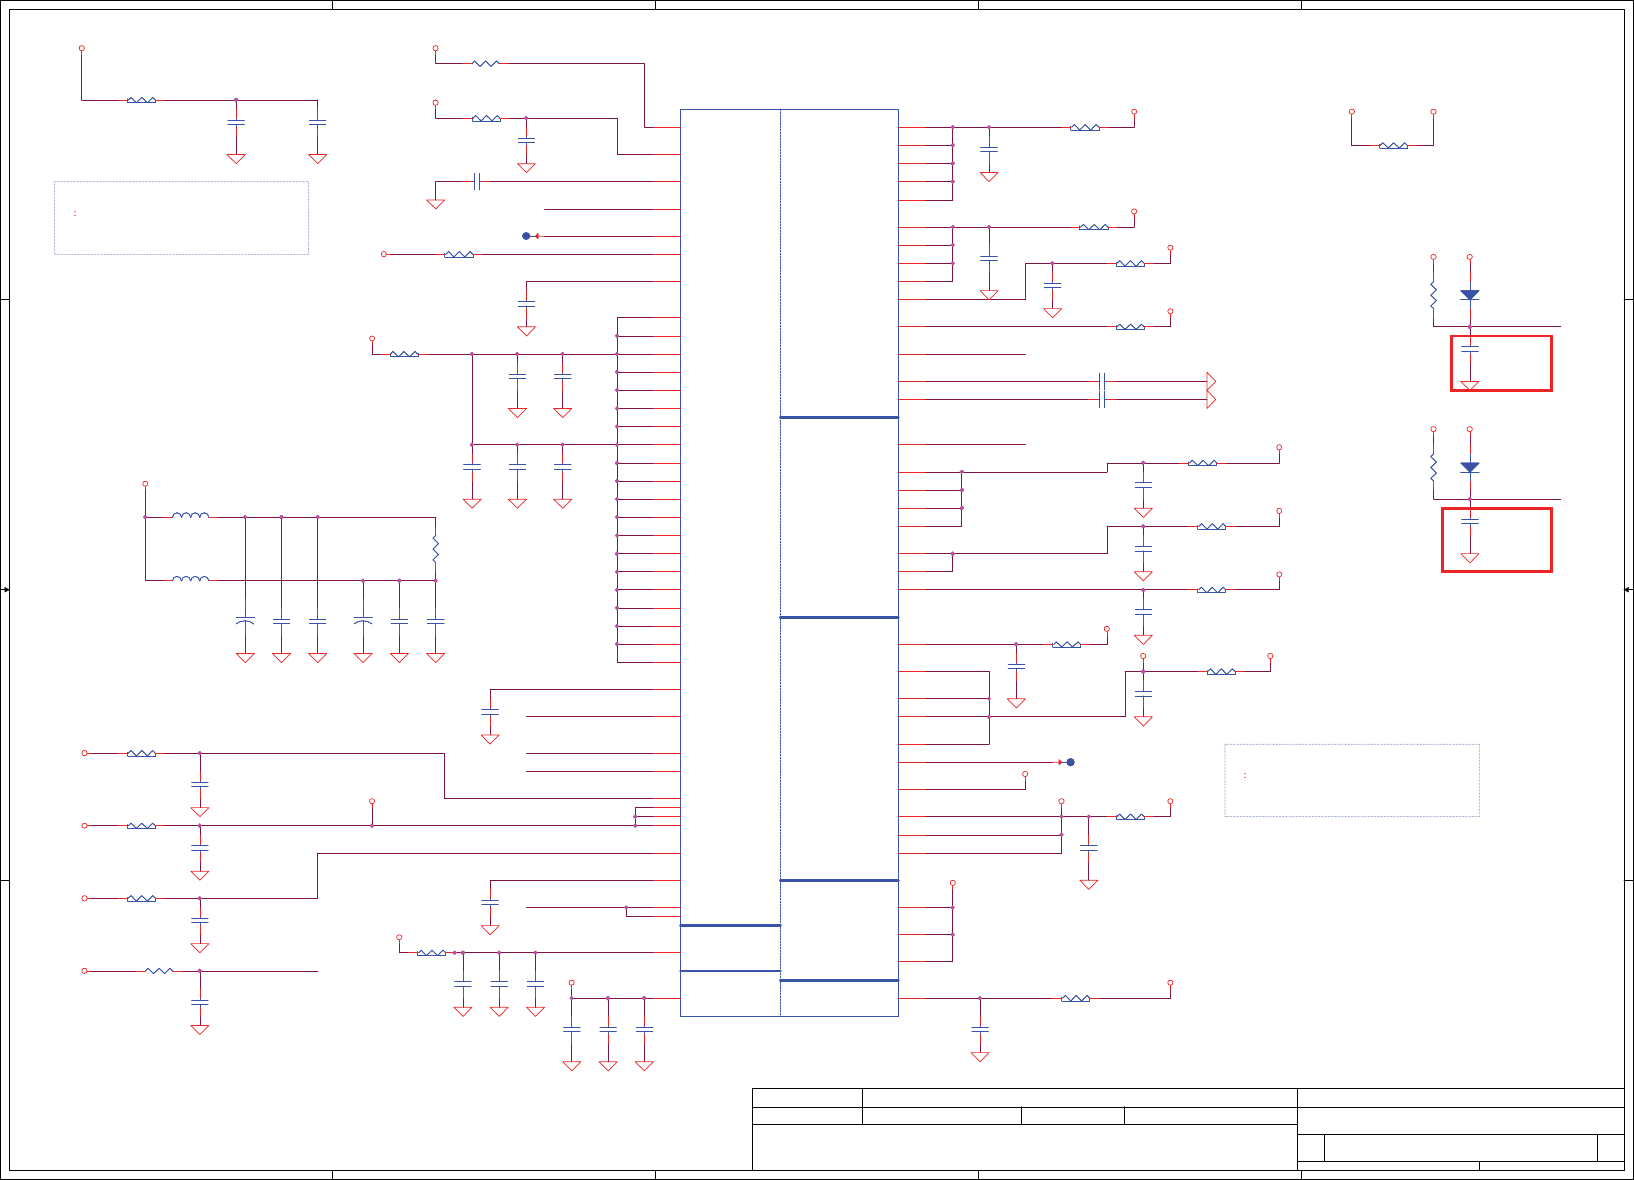Click the upper off-page output port arrow
1634x1180 pixels.
[1211, 381]
